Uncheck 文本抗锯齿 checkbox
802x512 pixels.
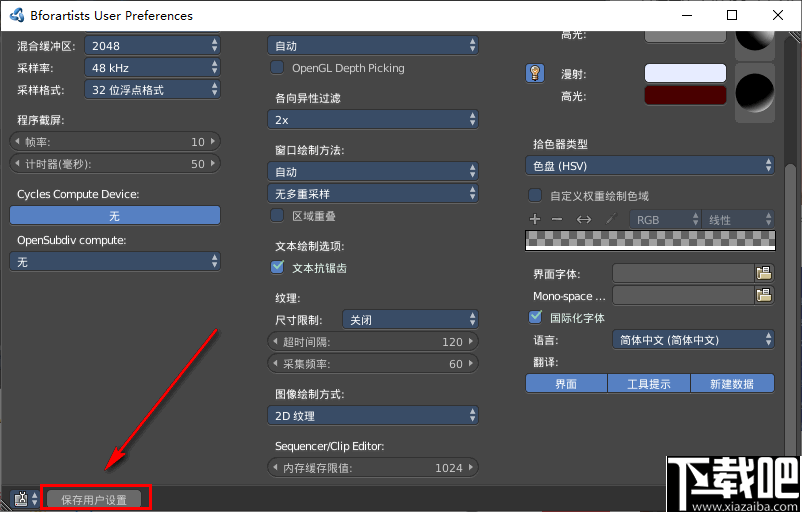tap(277, 267)
